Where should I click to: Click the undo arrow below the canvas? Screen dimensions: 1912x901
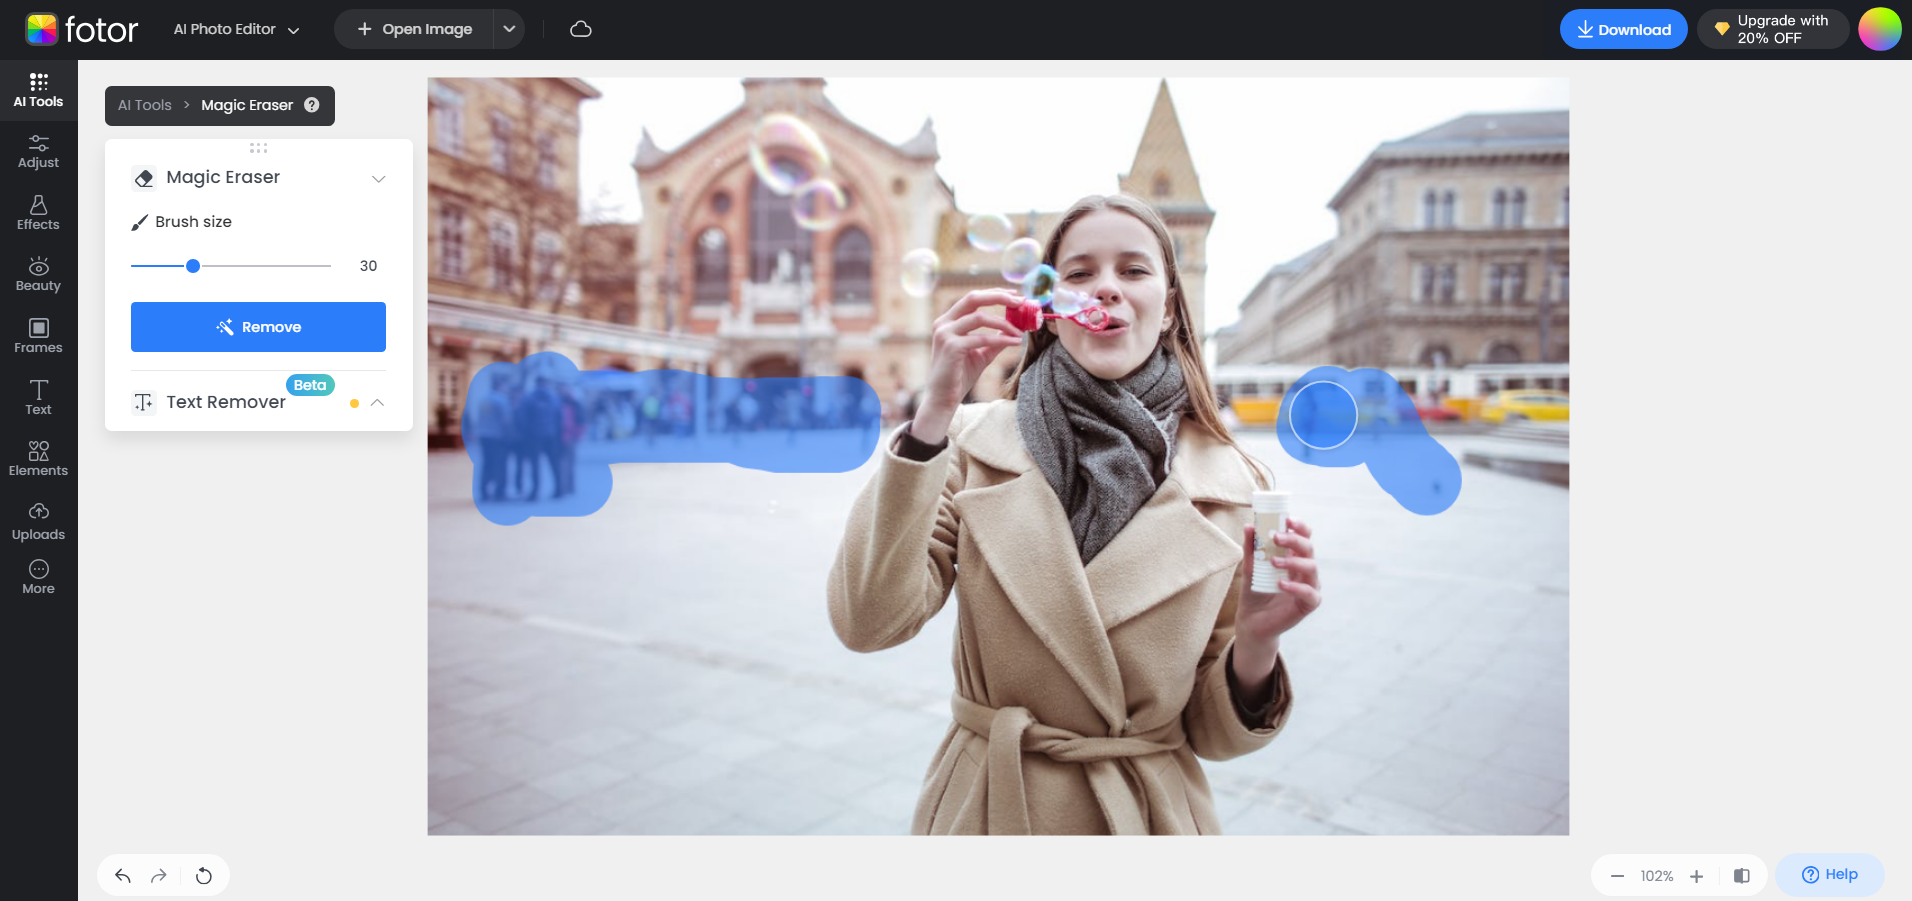pyautogui.click(x=121, y=874)
